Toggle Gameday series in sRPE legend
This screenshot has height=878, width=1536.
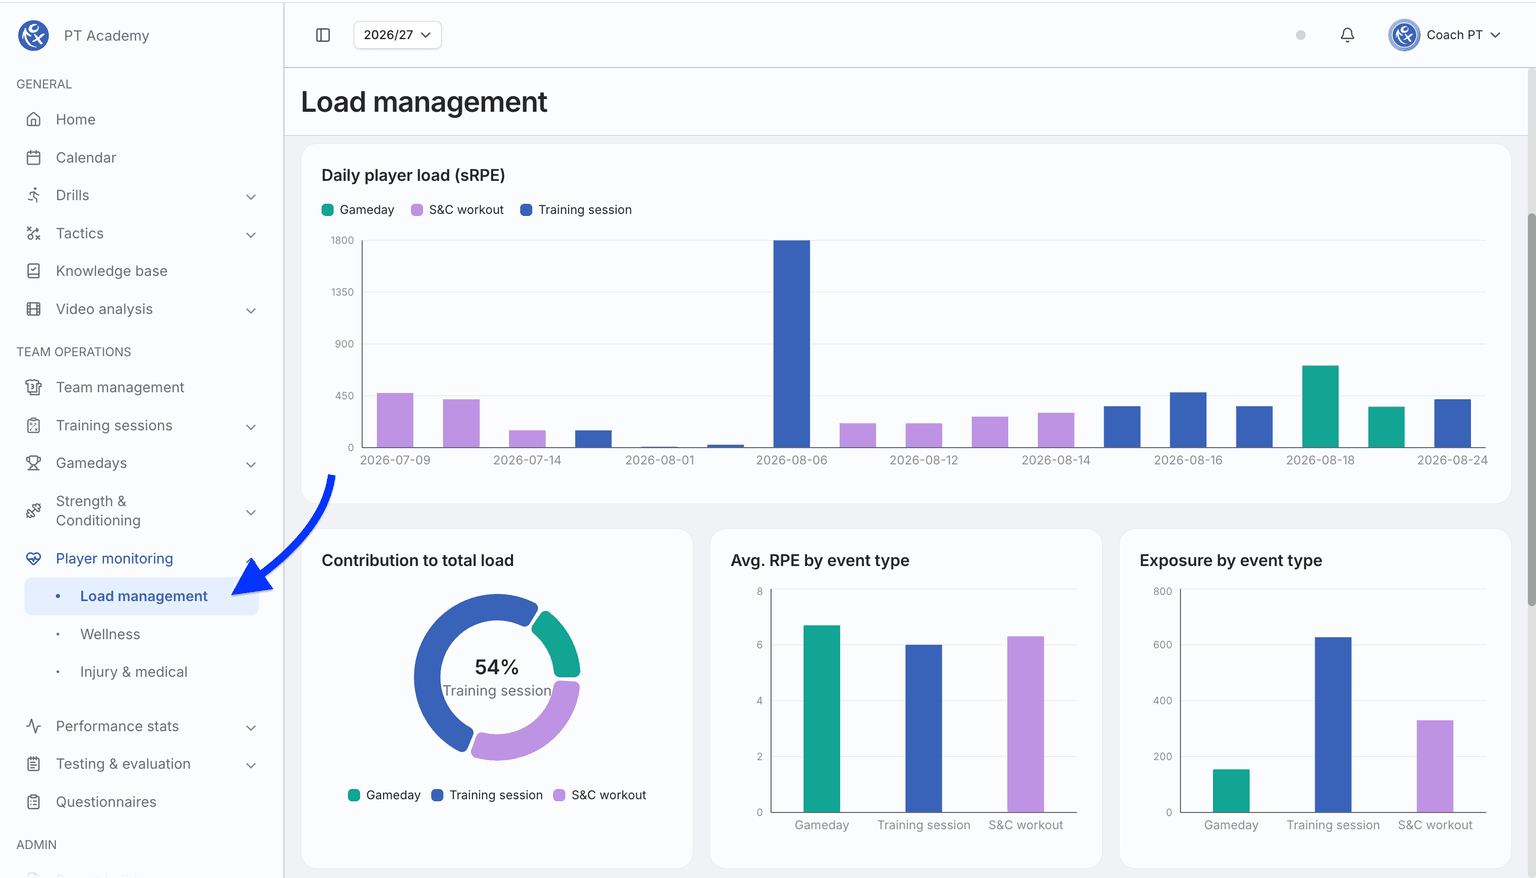[358, 210]
